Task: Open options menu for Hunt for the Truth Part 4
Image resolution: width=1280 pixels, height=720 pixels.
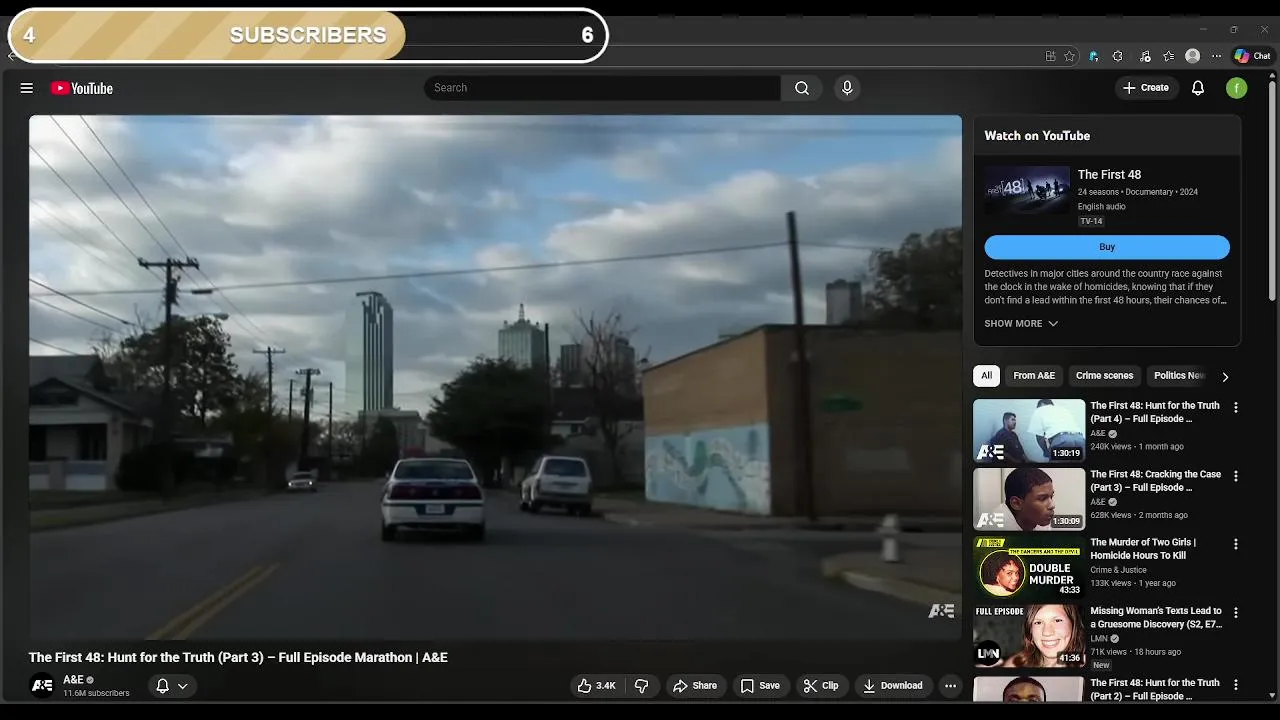Action: 1236,408
